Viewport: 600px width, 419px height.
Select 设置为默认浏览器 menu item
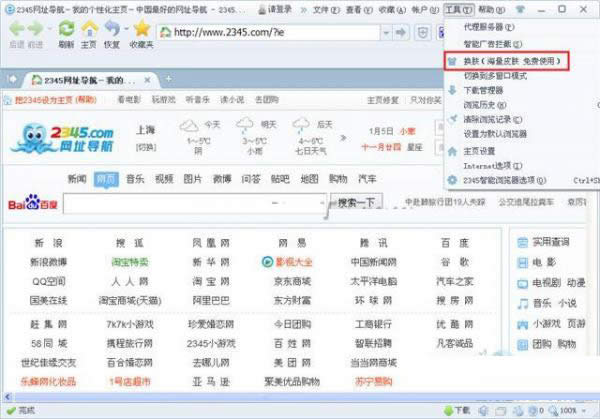[495, 134]
